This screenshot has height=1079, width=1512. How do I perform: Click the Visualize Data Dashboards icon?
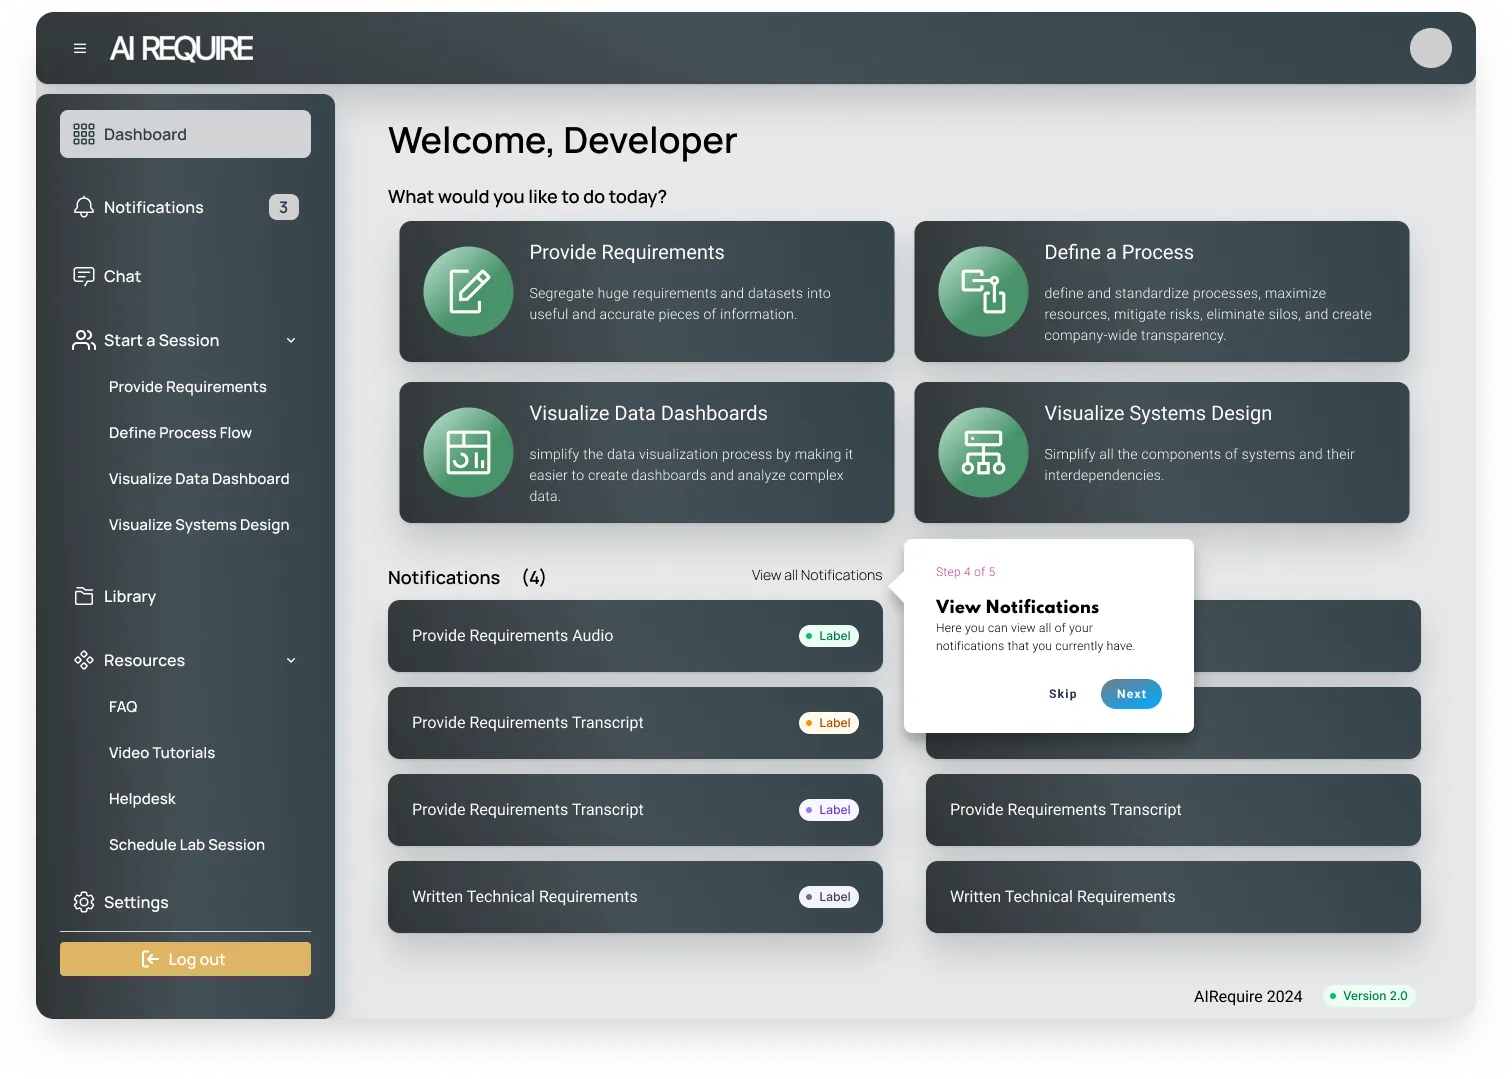coord(468,452)
